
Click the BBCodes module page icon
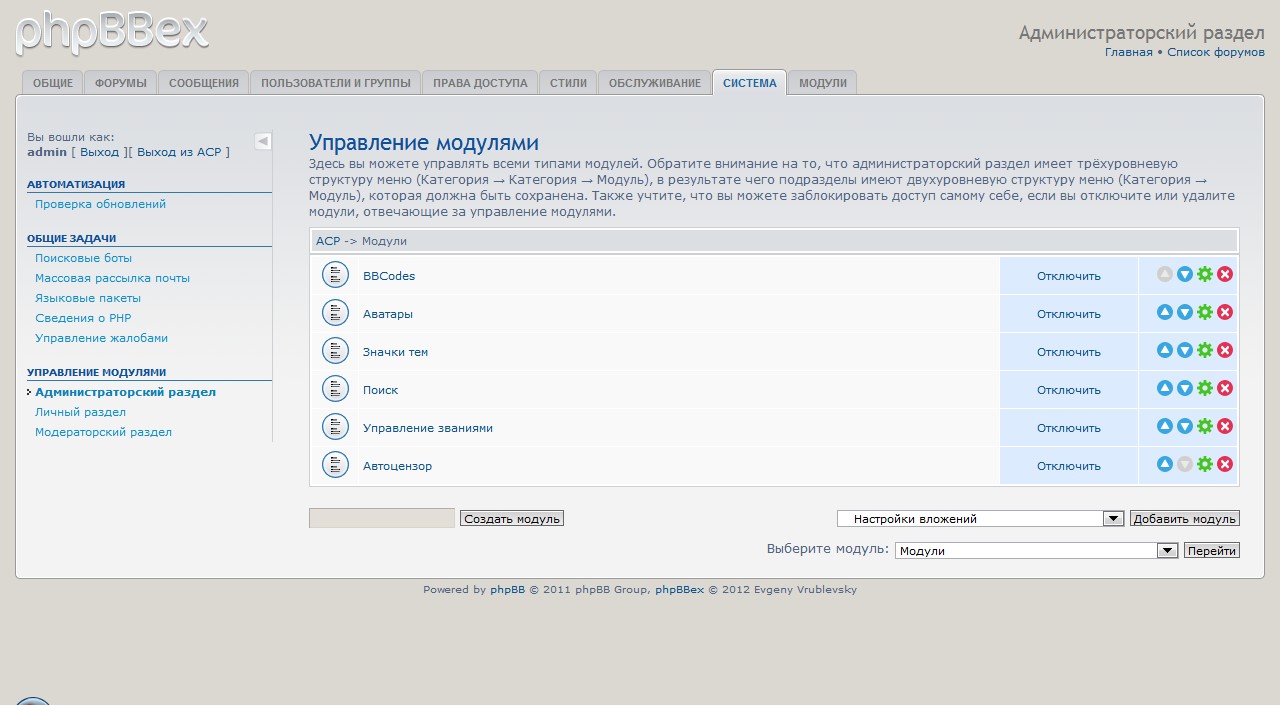(335, 274)
